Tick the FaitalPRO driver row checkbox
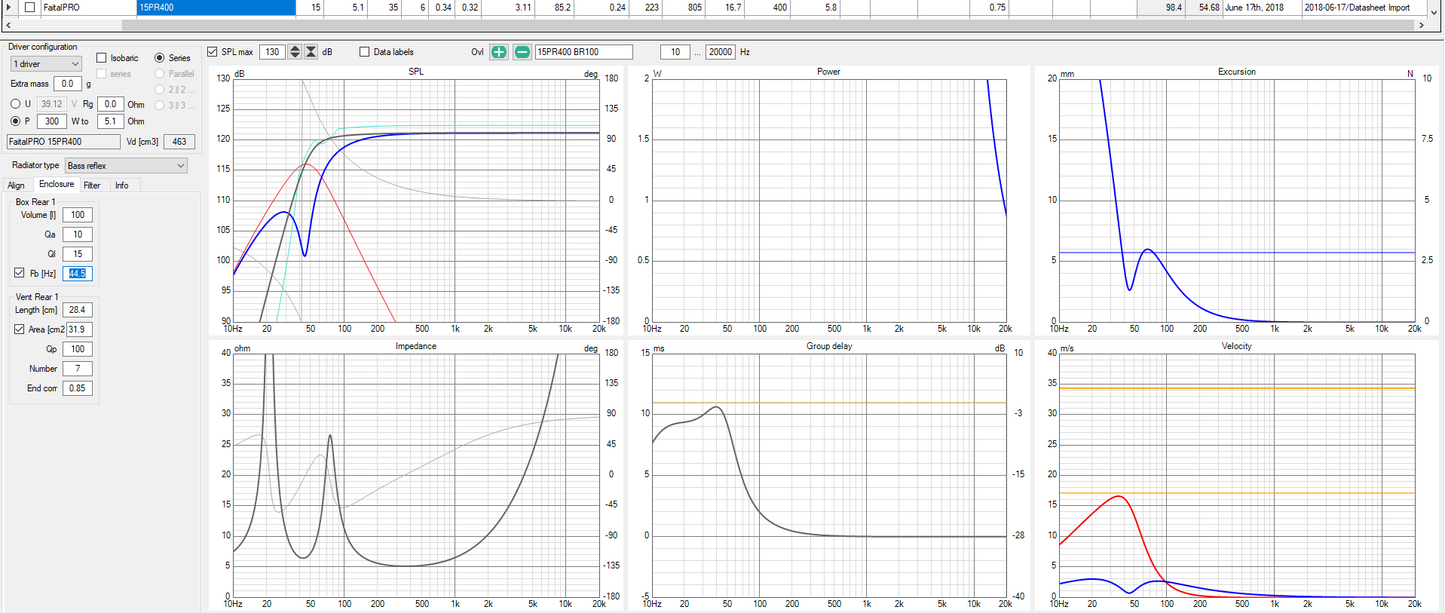 30,7
